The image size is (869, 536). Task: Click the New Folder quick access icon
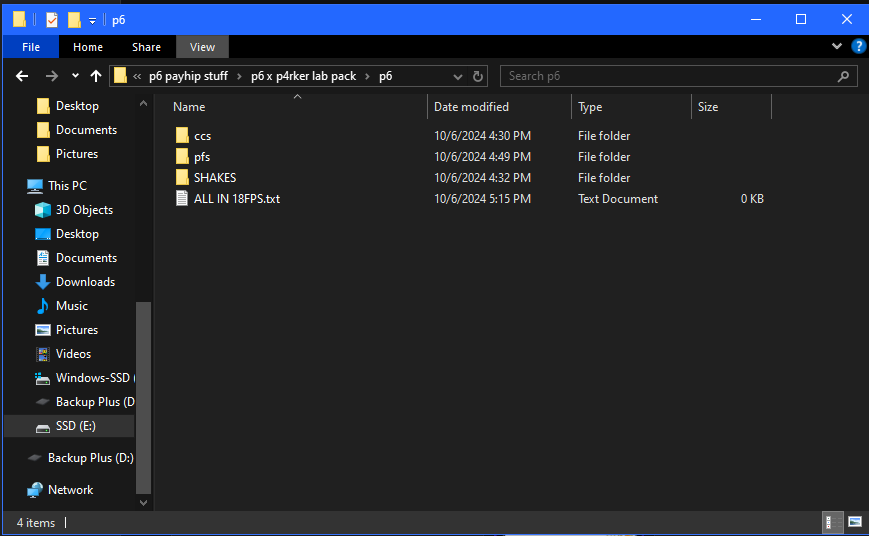pyautogui.click(x=74, y=20)
